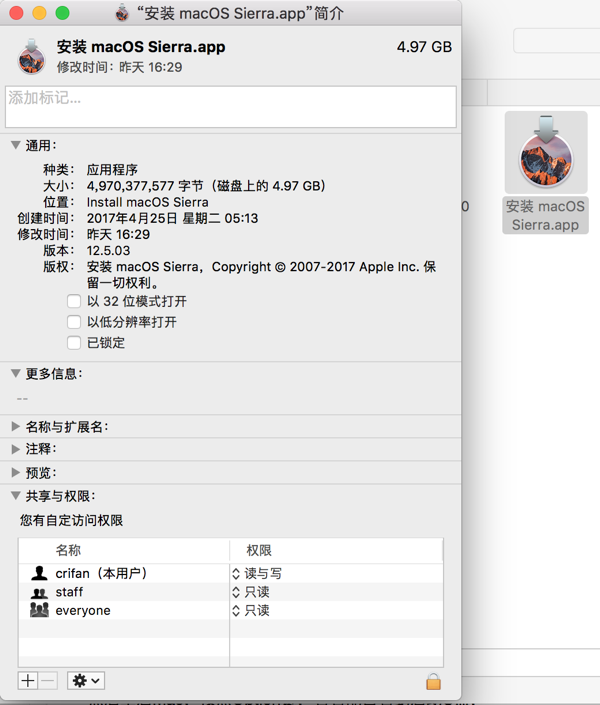The width and height of the screenshot is (600, 705).
Task: Click the header 修改时间：昨天 16:29 text
Action: [120, 67]
